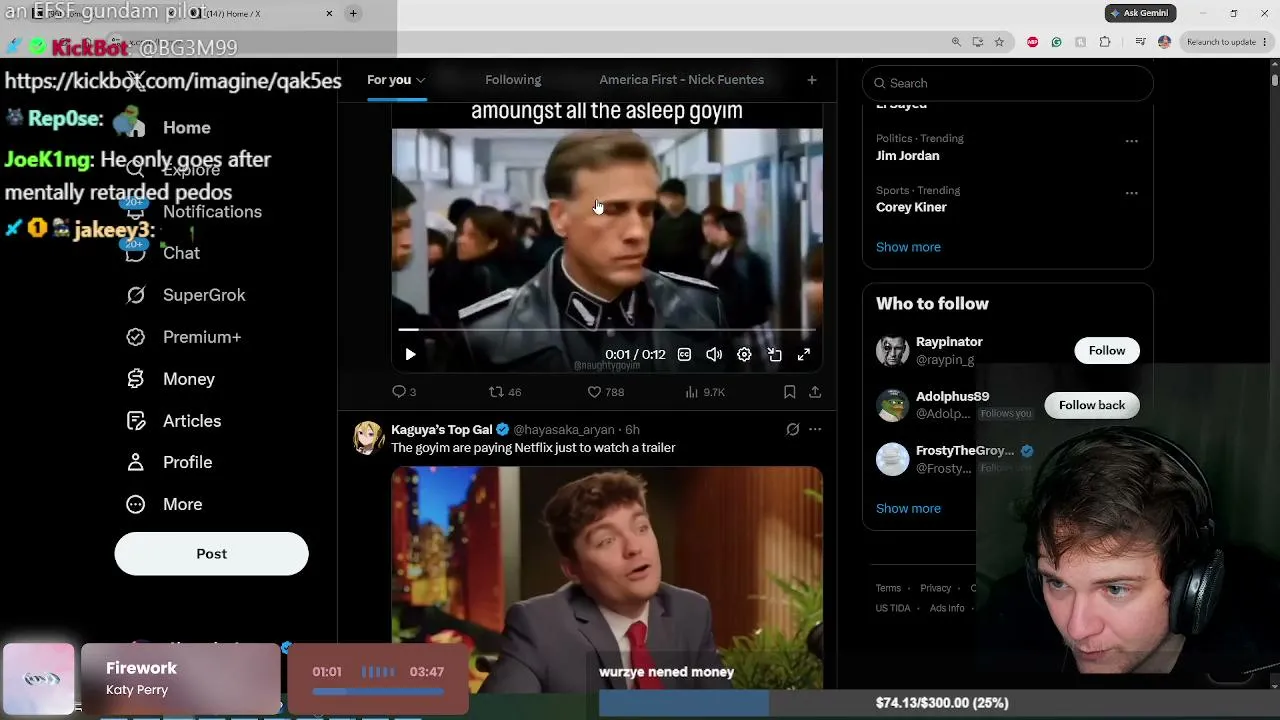The width and height of the screenshot is (1280, 720).
Task: Open the Terms footer link
Action: point(888,588)
